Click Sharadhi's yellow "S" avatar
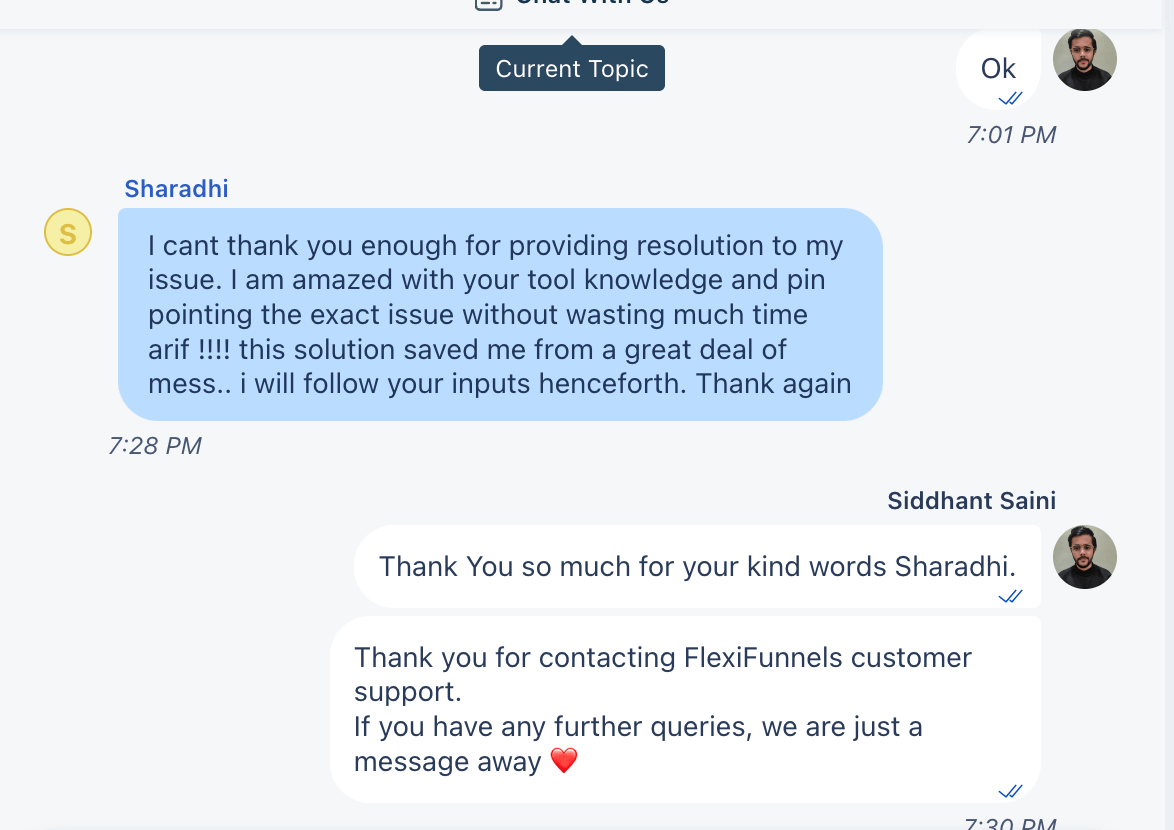1174x830 pixels. tap(68, 234)
